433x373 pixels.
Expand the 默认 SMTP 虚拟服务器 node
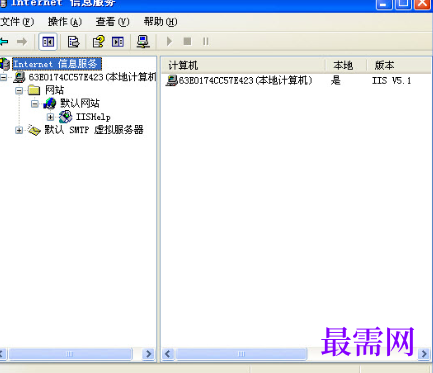19,130
